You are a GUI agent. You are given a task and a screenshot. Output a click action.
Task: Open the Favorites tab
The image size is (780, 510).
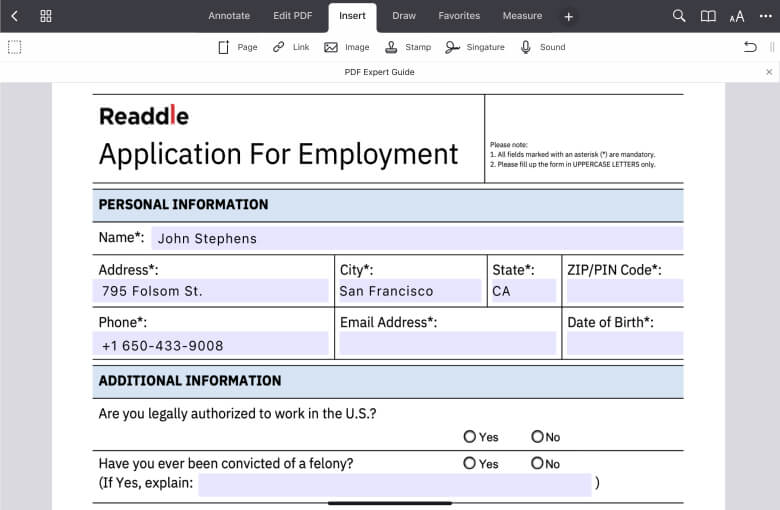(459, 16)
